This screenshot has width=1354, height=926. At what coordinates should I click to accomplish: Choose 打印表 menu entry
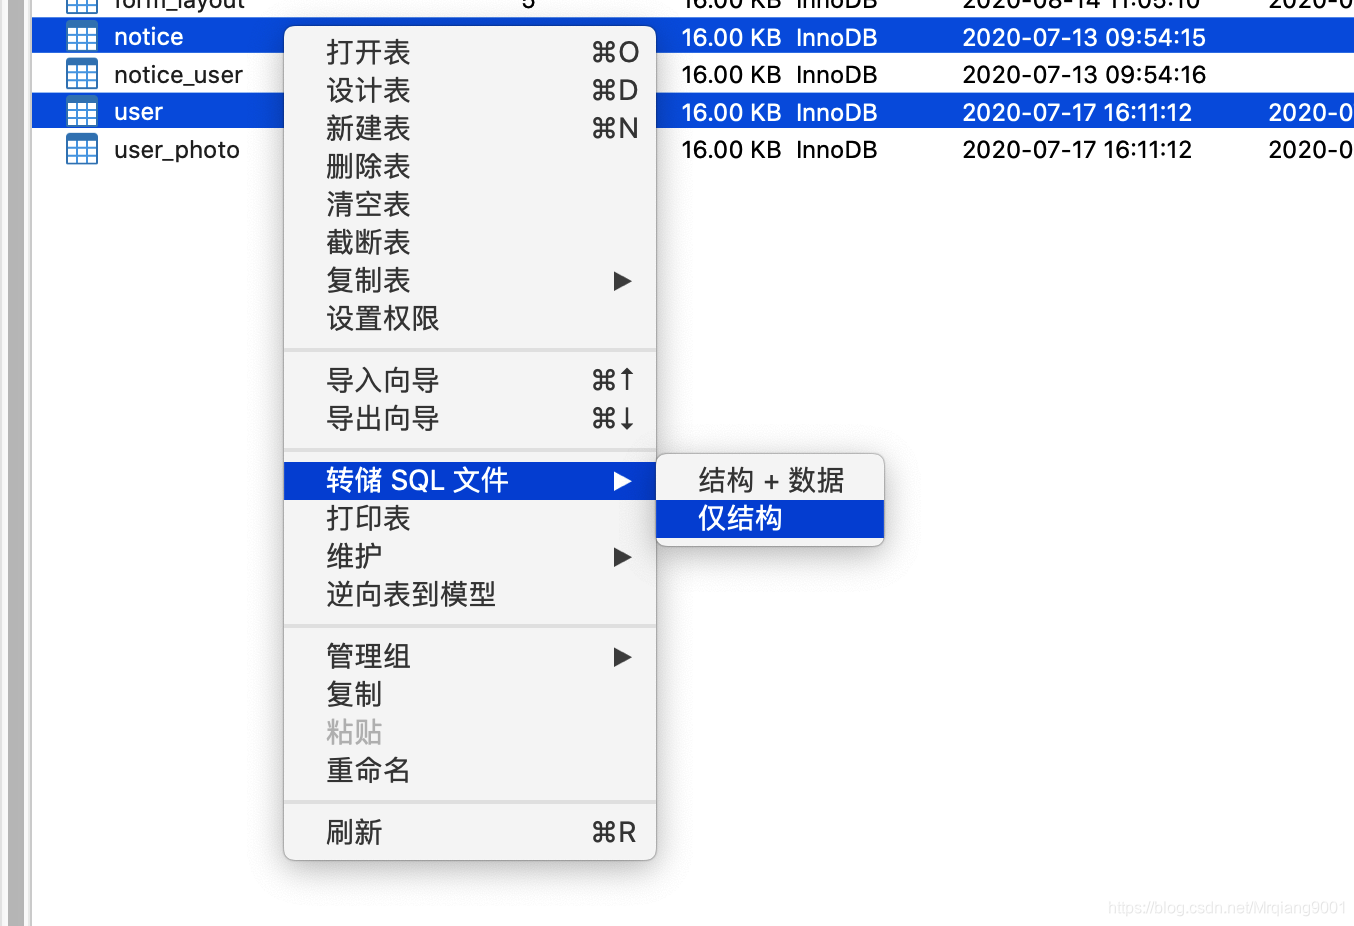tap(470, 518)
